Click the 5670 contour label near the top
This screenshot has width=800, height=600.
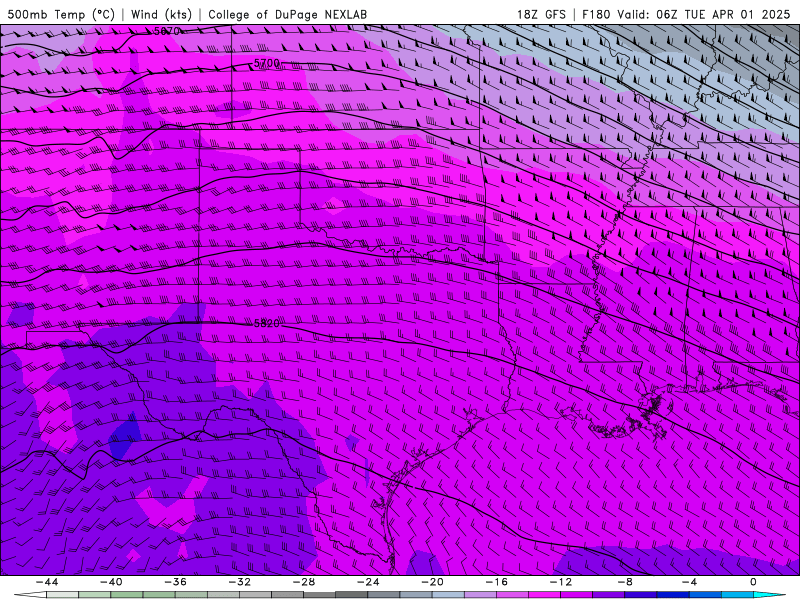point(167,31)
